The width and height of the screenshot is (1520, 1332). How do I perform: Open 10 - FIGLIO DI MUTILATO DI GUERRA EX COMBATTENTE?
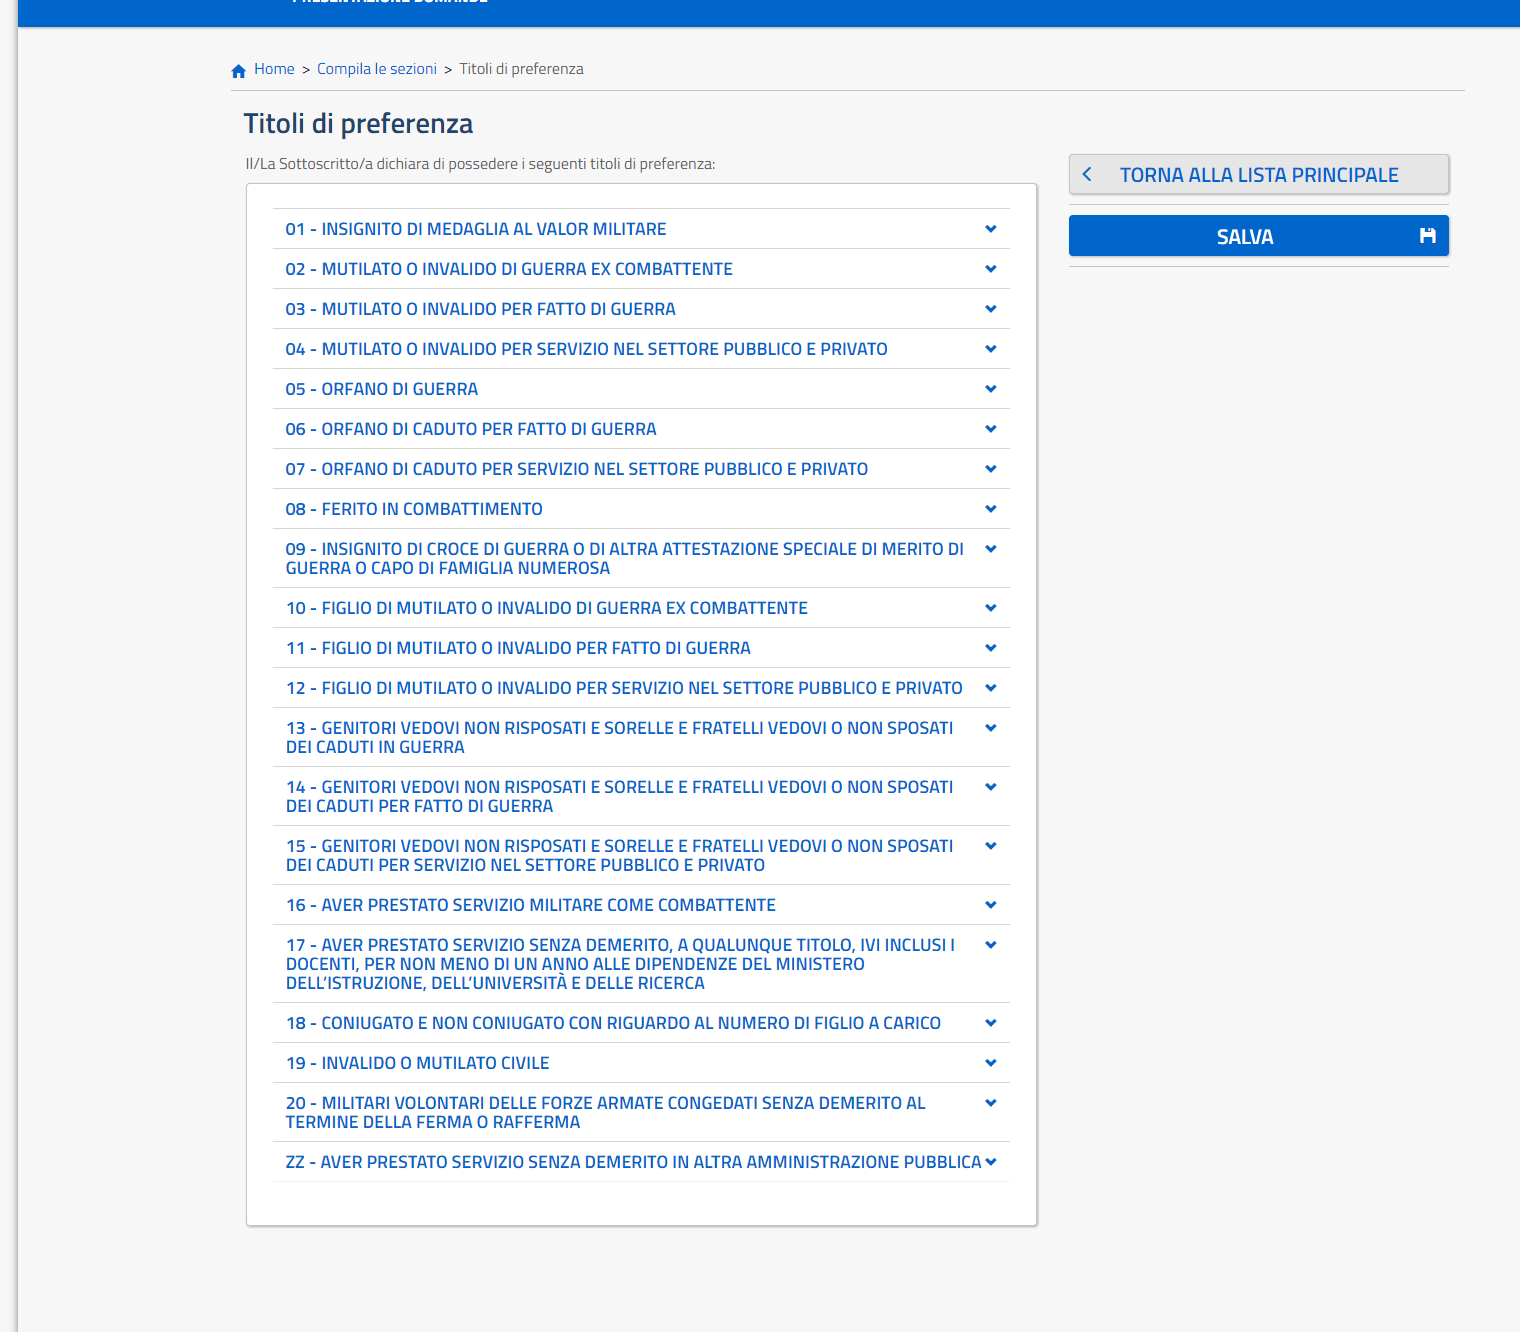(x=547, y=608)
